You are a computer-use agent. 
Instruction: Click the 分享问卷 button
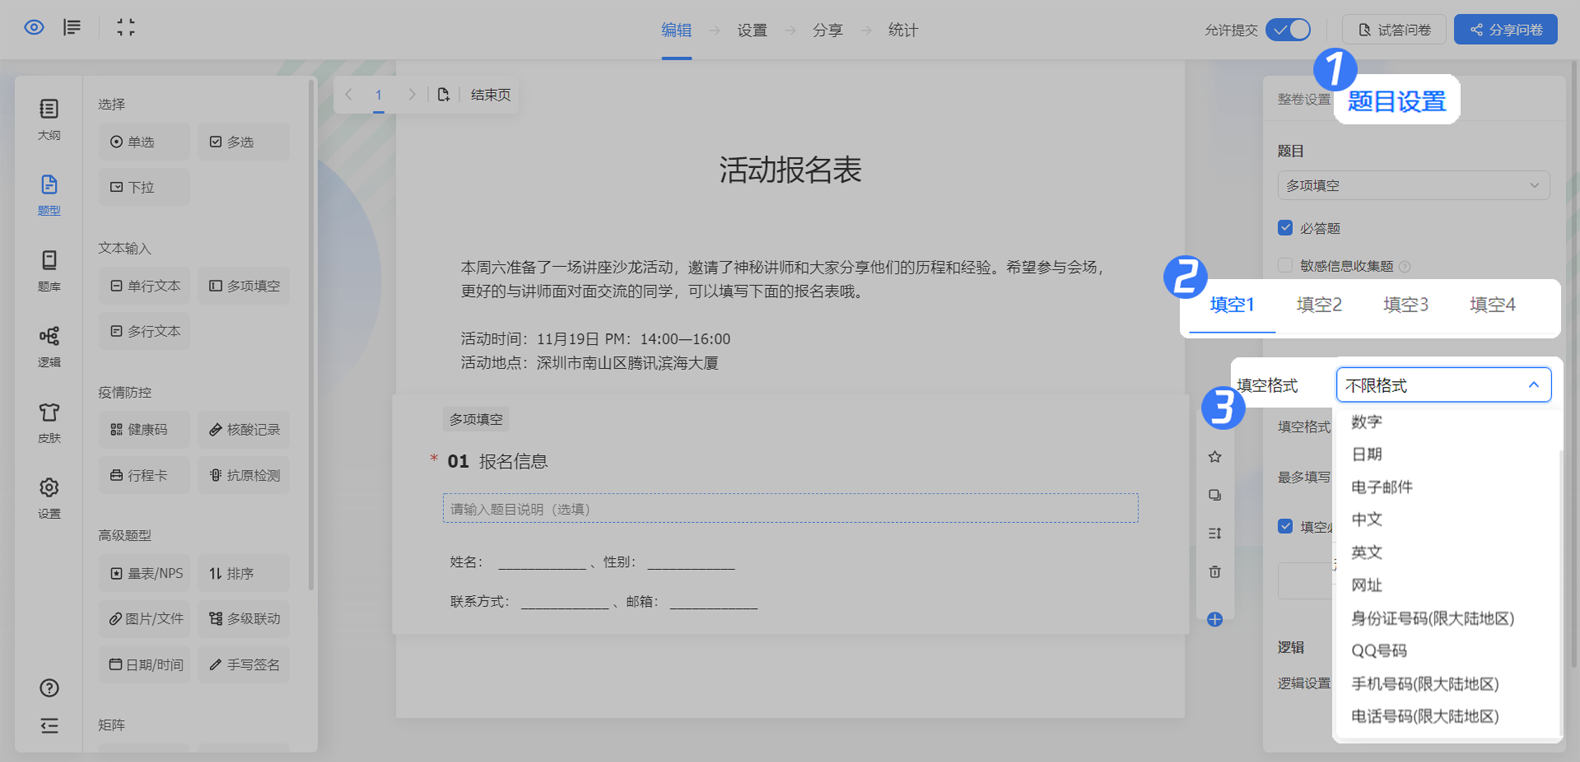(1505, 30)
